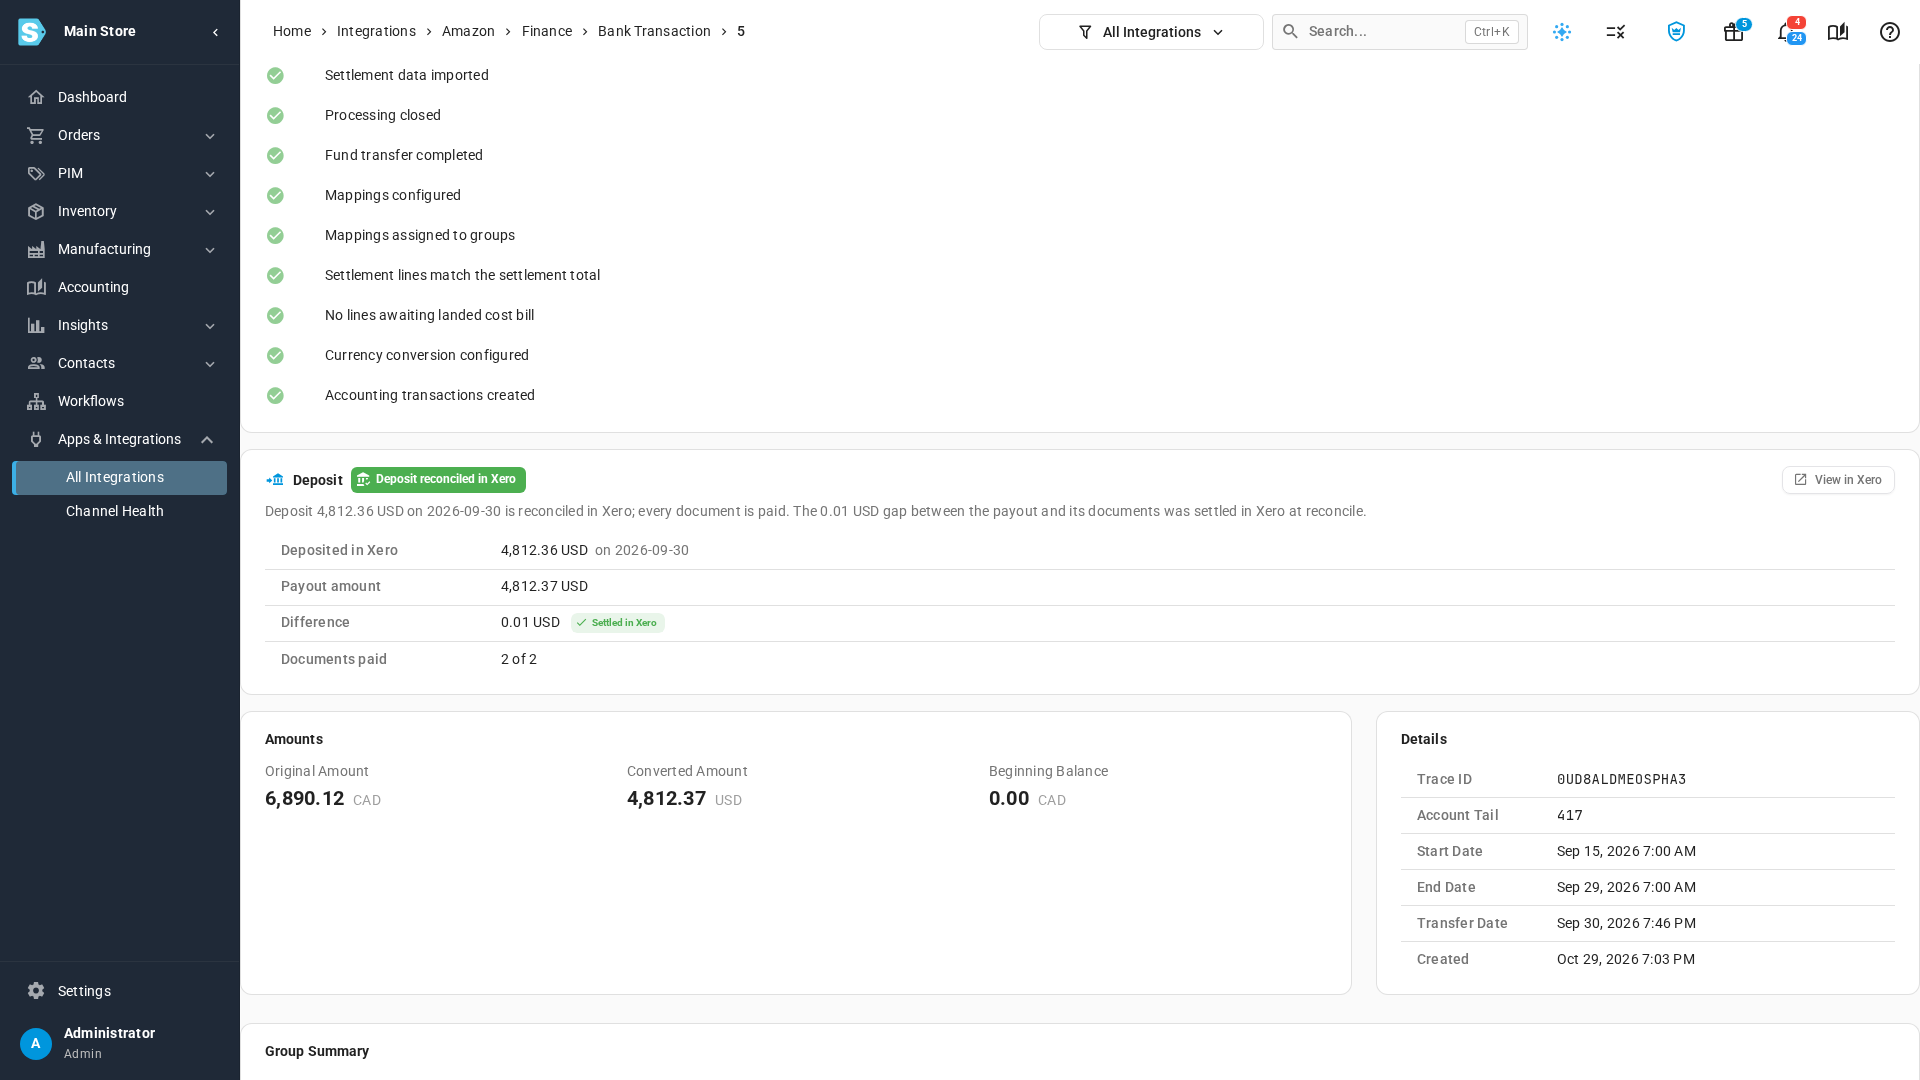The width and height of the screenshot is (1920, 1080).
Task: Go to Home breadcrumb
Action: [292, 31]
